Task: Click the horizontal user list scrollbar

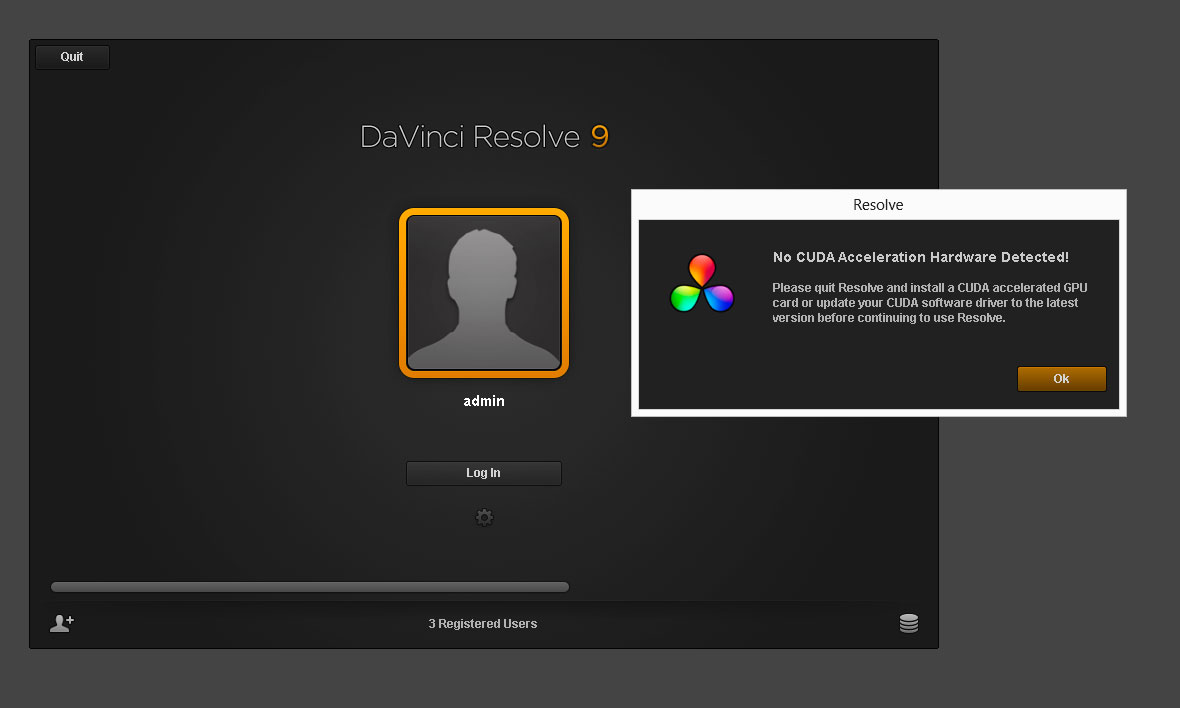Action: [x=309, y=587]
